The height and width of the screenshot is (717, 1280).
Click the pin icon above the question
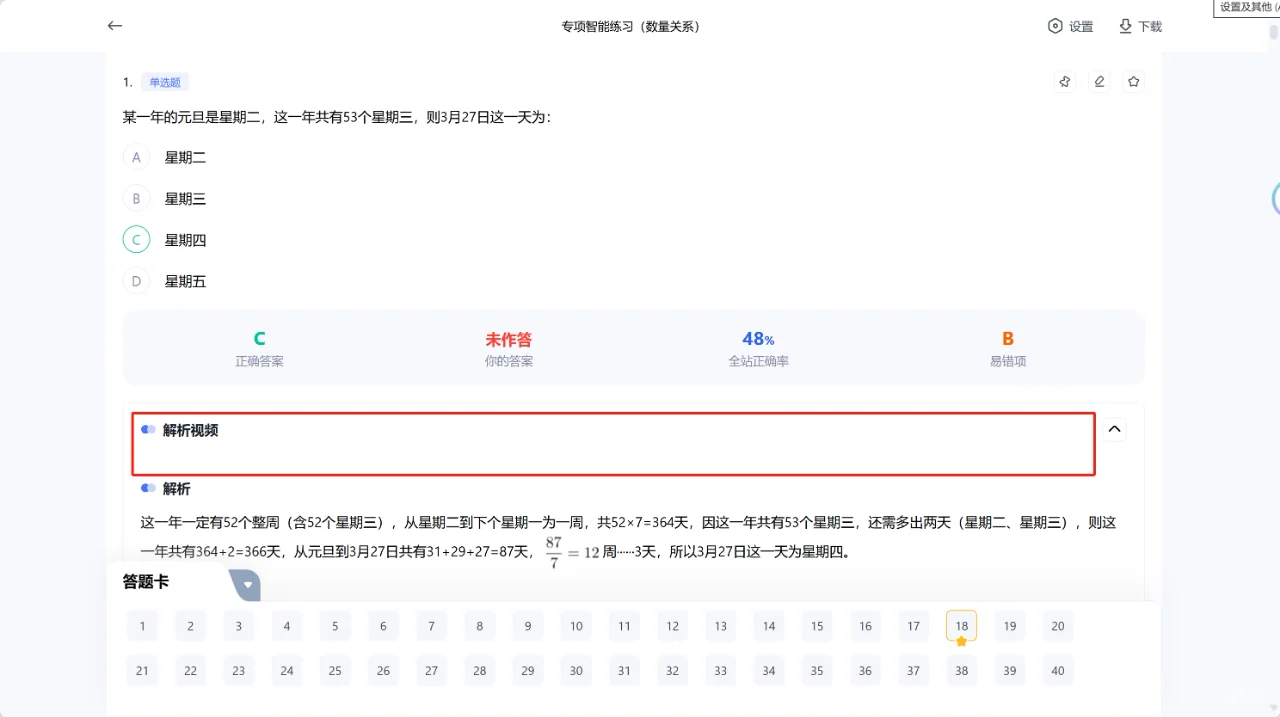[1064, 81]
